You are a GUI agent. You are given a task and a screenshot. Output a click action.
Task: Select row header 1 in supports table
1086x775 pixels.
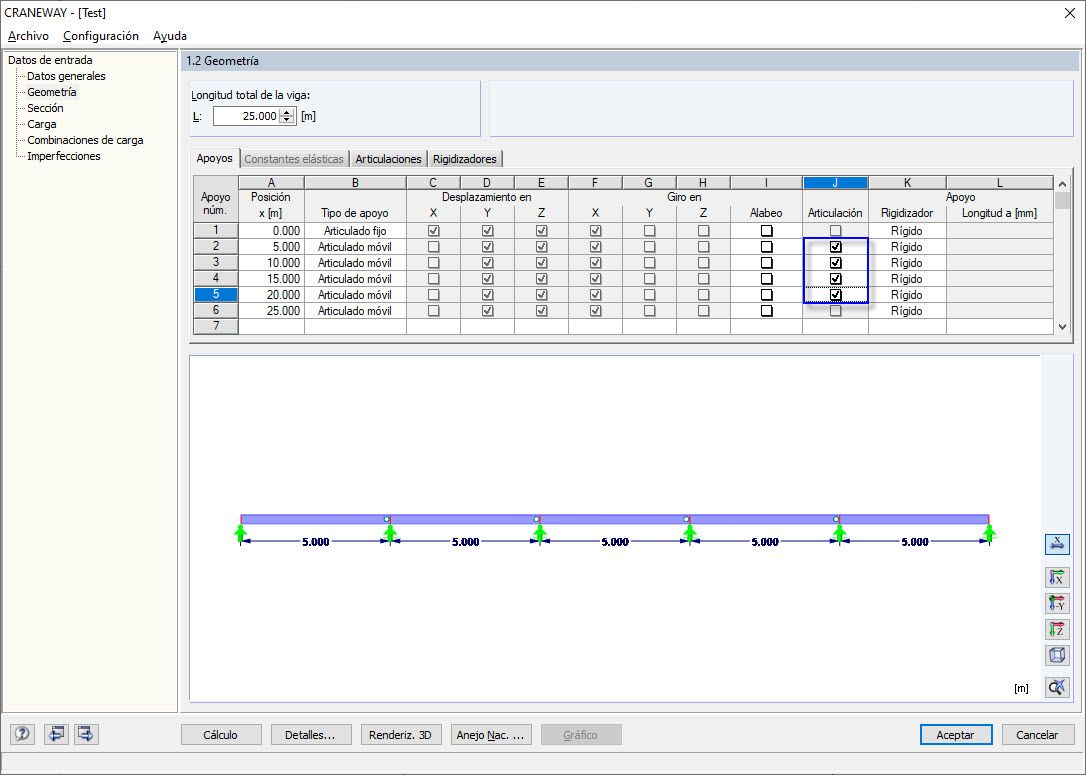point(216,231)
